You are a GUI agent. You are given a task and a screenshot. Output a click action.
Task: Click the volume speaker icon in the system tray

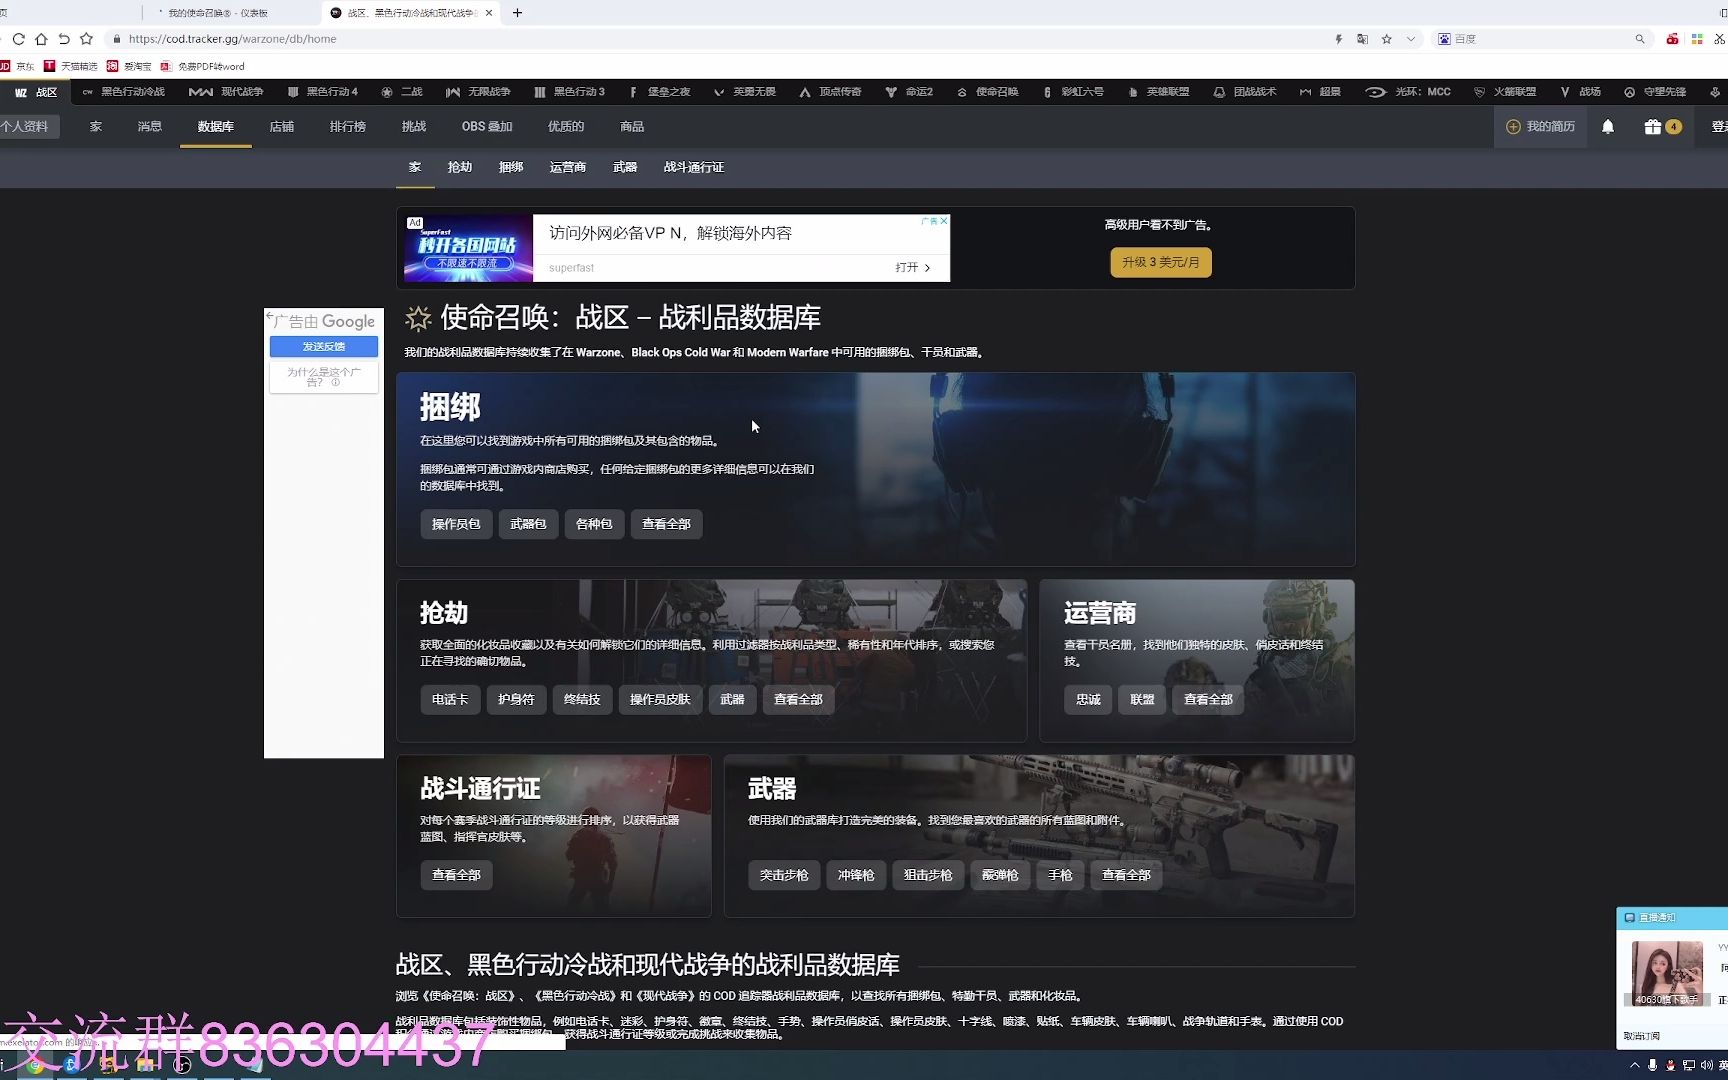tap(1706, 1065)
